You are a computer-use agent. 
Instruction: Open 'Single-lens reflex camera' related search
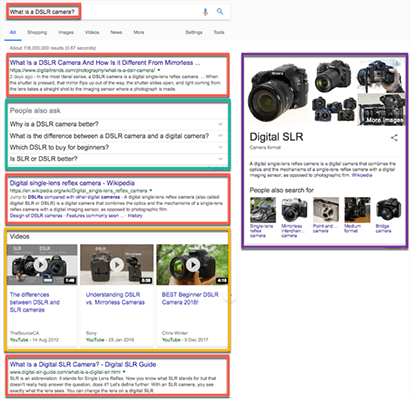click(x=263, y=217)
